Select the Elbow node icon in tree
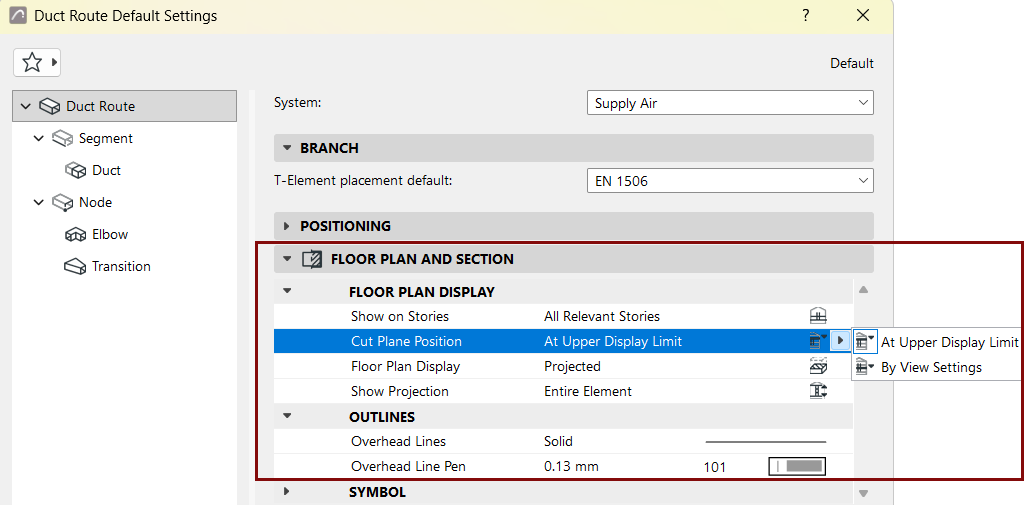Image resolution: width=1024 pixels, height=505 pixels. pos(76,235)
